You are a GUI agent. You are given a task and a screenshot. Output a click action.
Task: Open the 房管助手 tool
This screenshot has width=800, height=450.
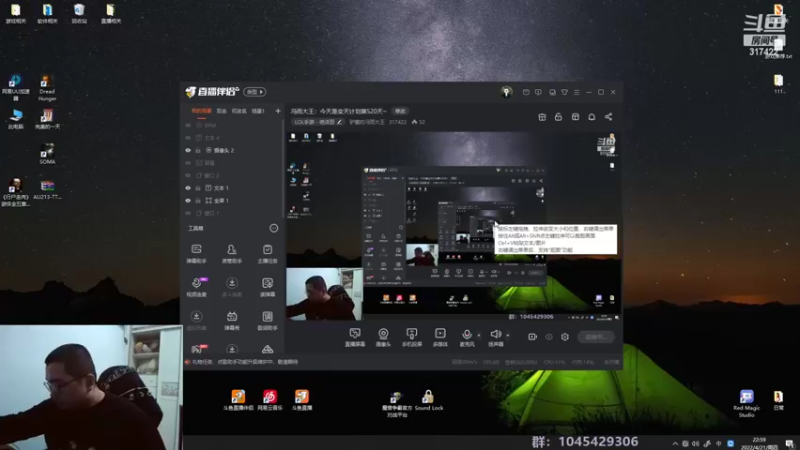(x=232, y=253)
